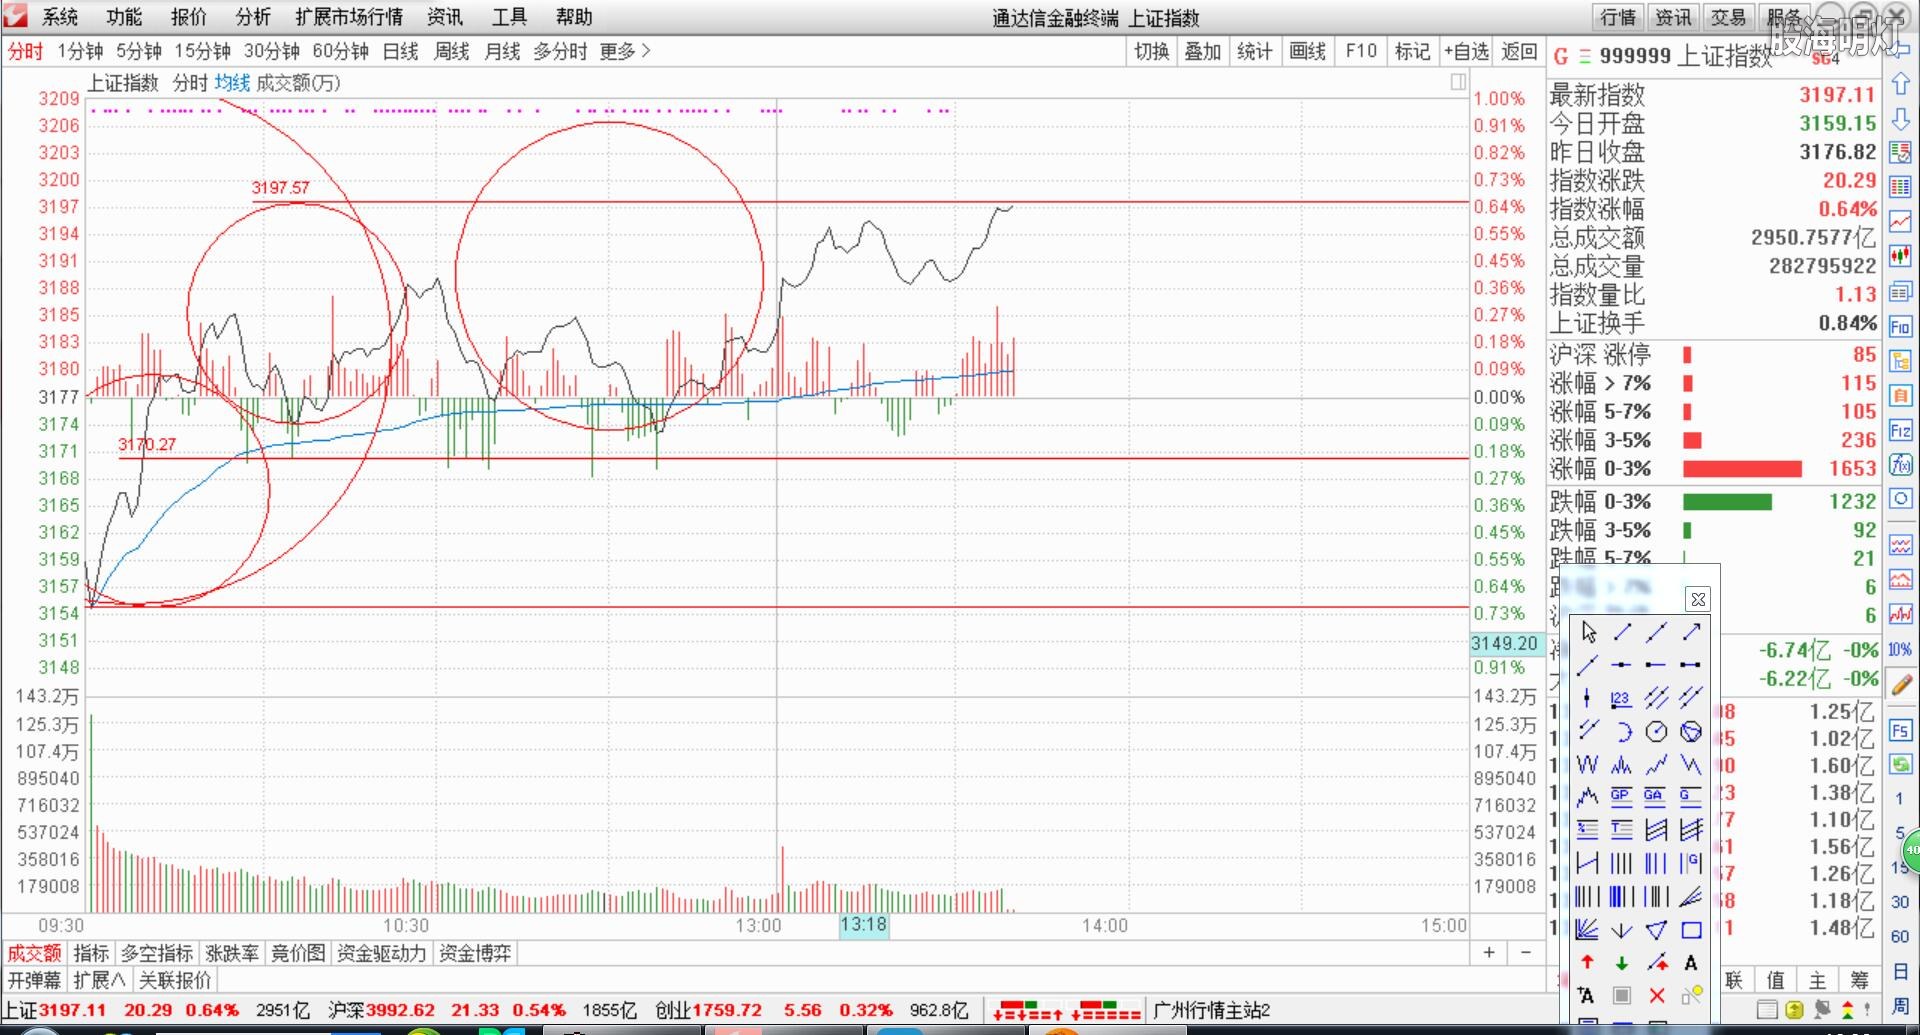Select the 竞价图 bottom tab
The image size is (1920, 1035).
click(298, 953)
